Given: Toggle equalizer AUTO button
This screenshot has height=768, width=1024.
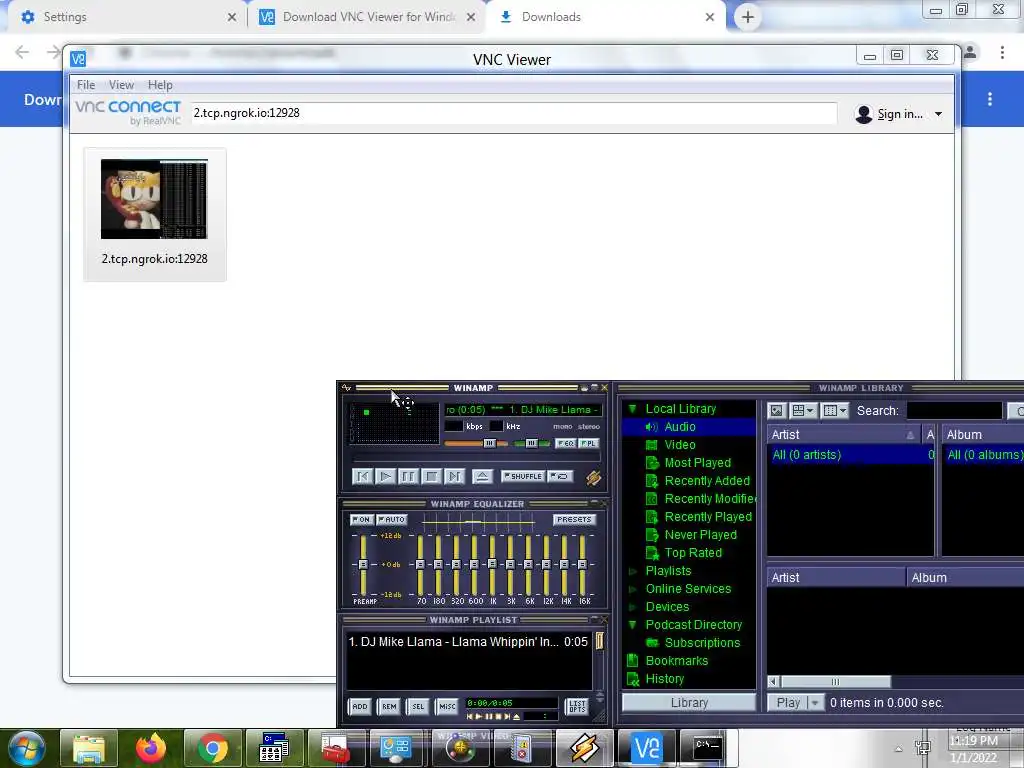Looking at the screenshot, I should pos(392,520).
